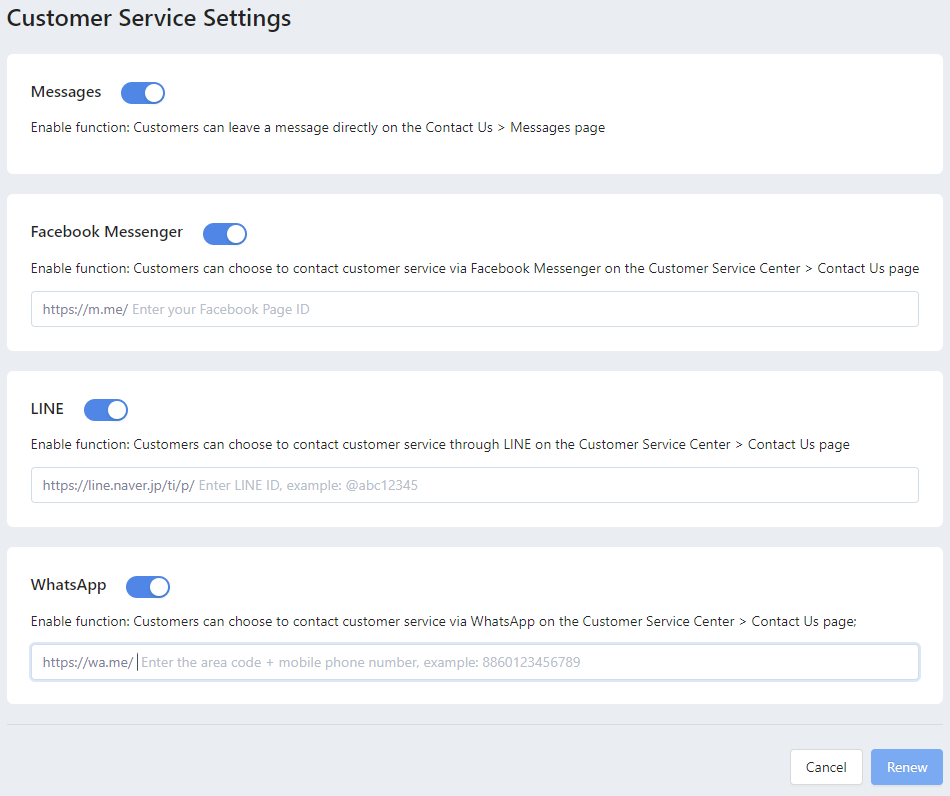Click the Customer Service Settings heading
Viewport: 950px width, 796px height.
[148, 18]
